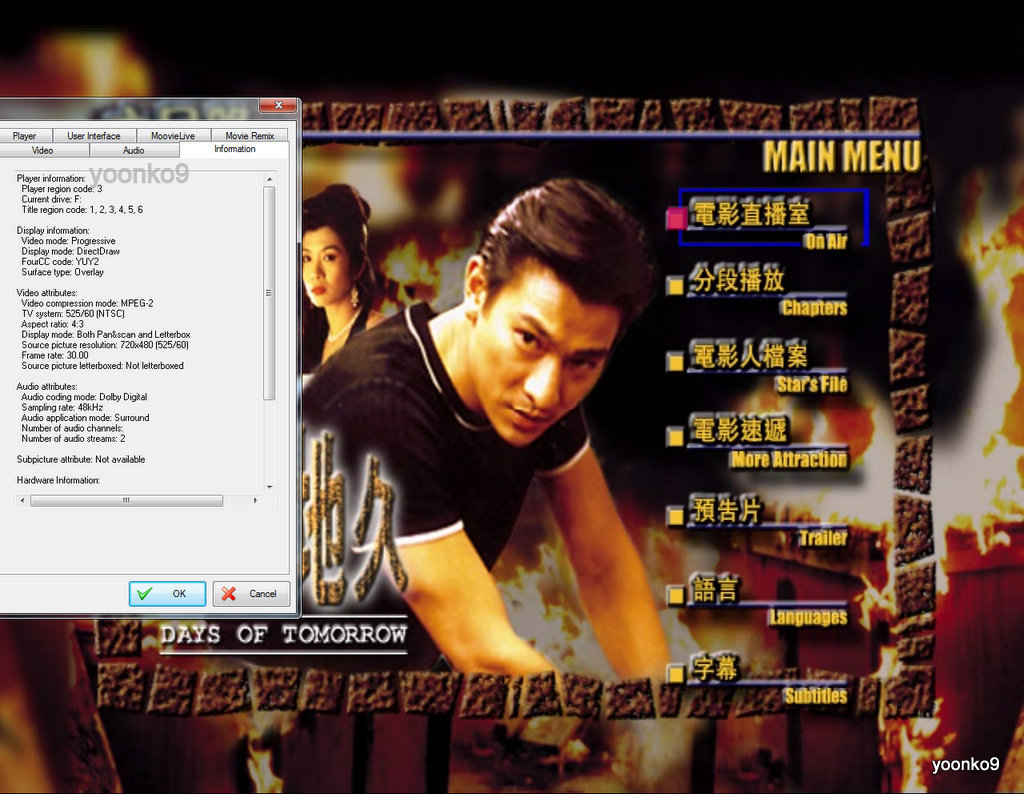The image size is (1024, 794).
Task: Open the Subtitles menu item
Action: coord(769,679)
